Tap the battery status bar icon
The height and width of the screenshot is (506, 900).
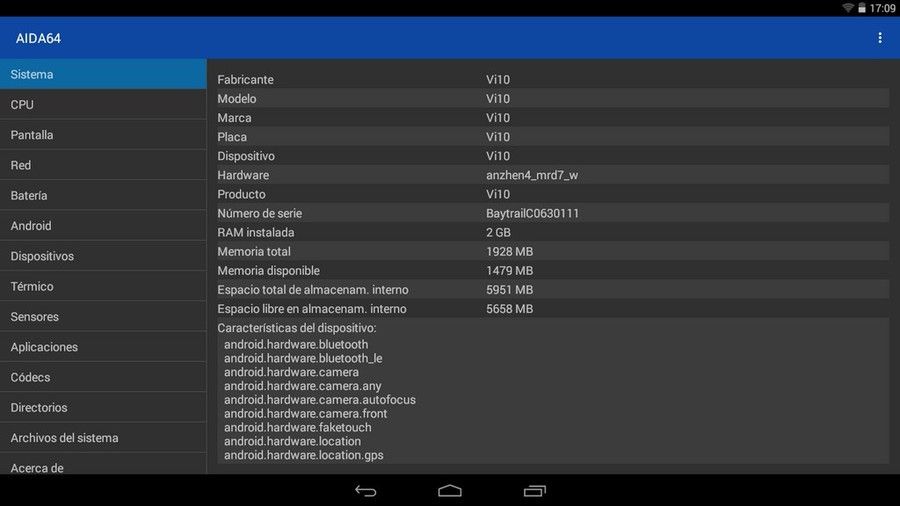(862, 7)
